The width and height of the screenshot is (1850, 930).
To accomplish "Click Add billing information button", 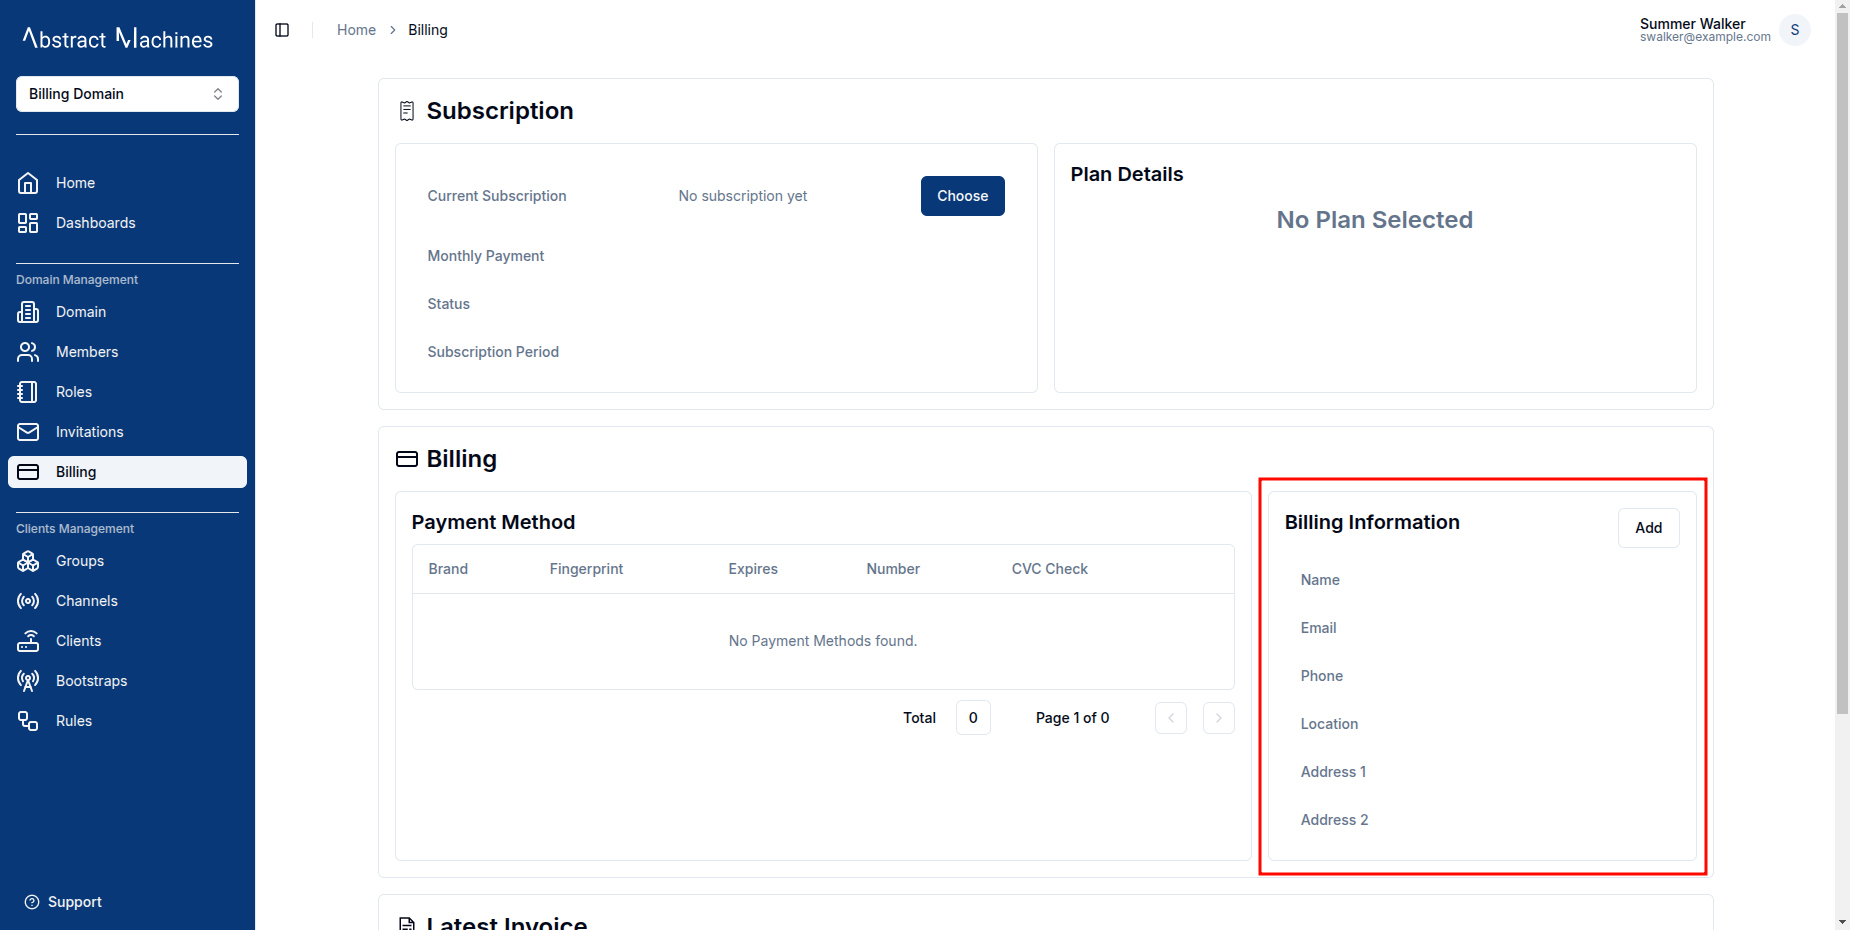I will 1649,528.
